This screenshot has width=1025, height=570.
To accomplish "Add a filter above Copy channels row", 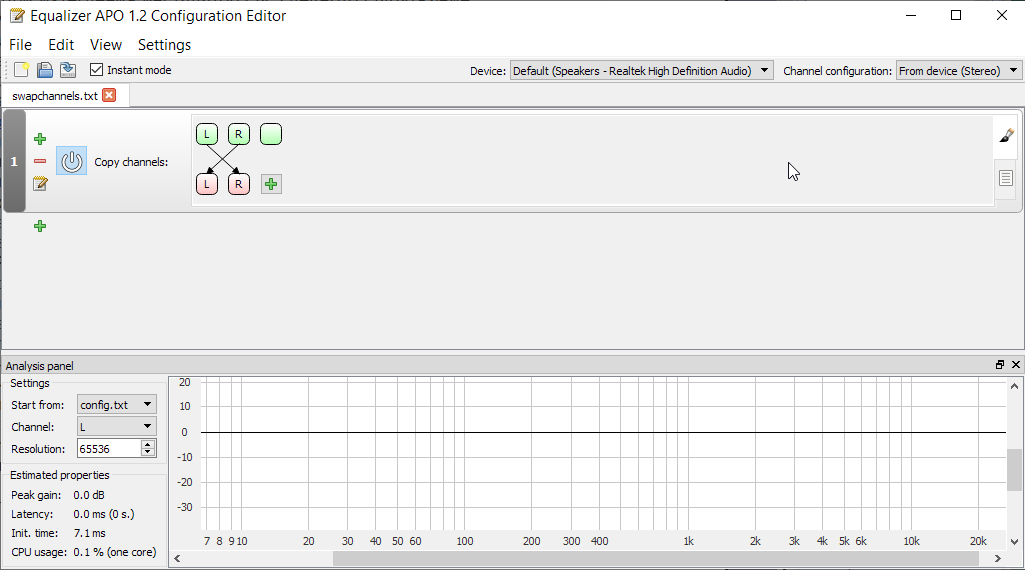I will 40,139.
